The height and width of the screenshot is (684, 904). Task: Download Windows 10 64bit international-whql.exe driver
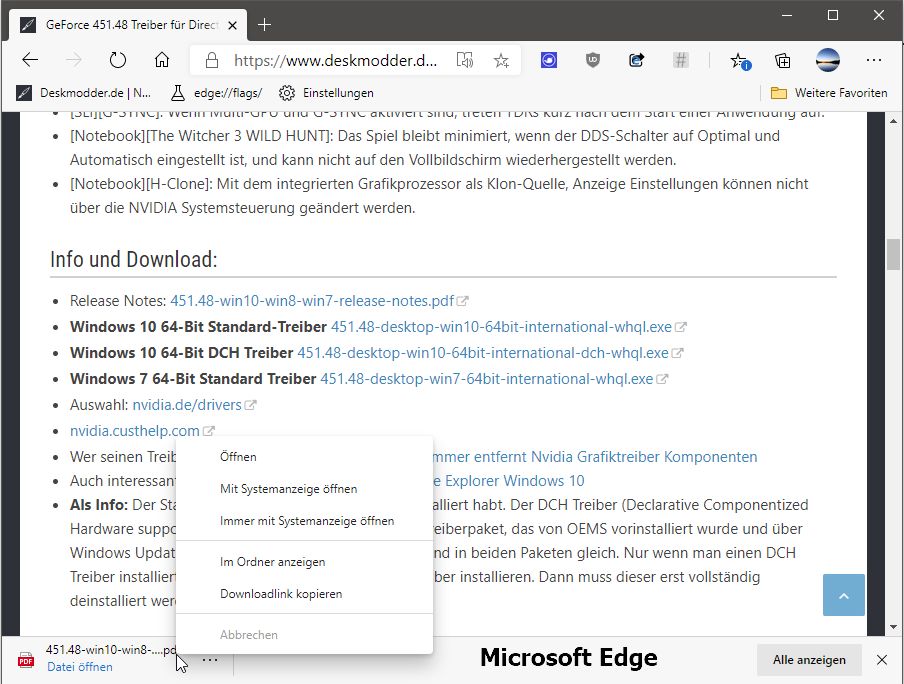[501, 327]
